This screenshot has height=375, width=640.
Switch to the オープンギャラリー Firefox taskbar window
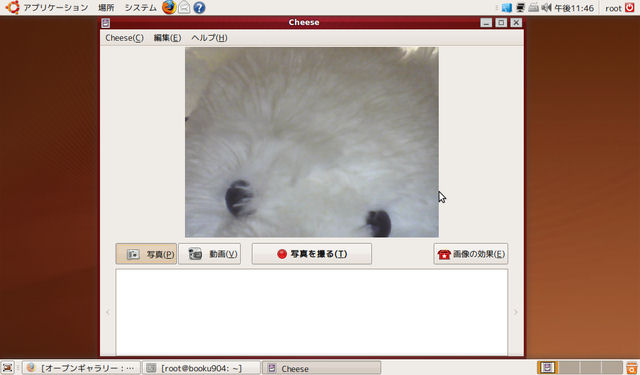coord(81,368)
